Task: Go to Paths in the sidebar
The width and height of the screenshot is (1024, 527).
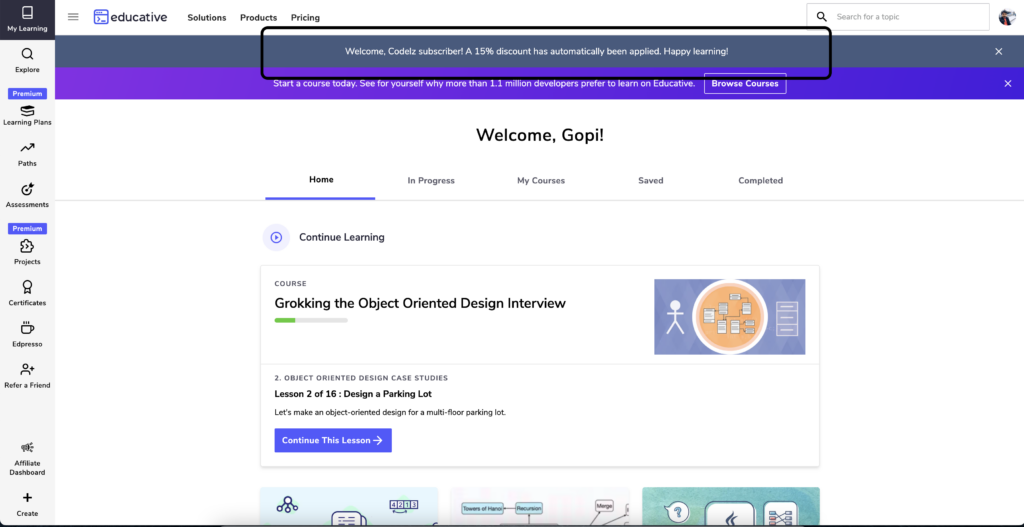Action: tap(27, 155)
